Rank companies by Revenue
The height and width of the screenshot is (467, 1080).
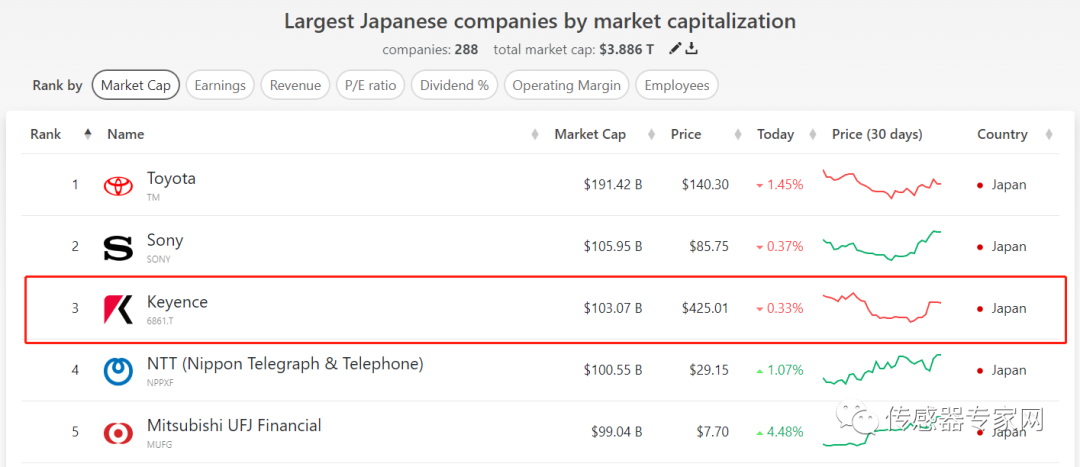point(295,85)
